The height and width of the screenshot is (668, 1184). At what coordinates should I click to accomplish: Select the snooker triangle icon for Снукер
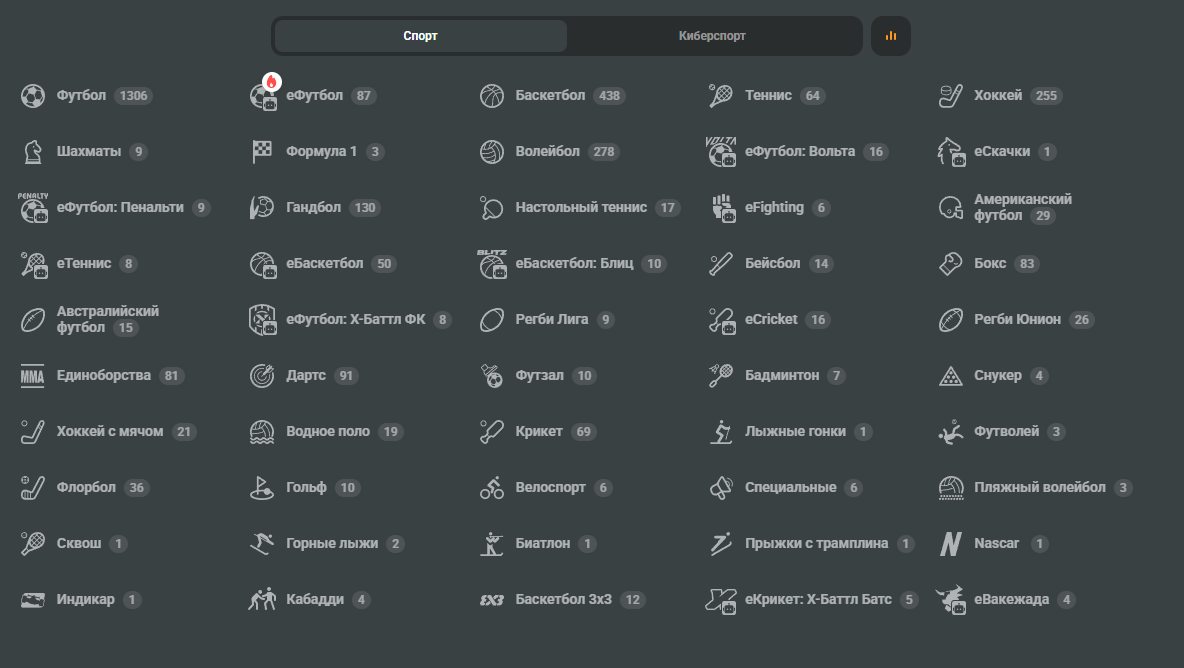point(950,375)
